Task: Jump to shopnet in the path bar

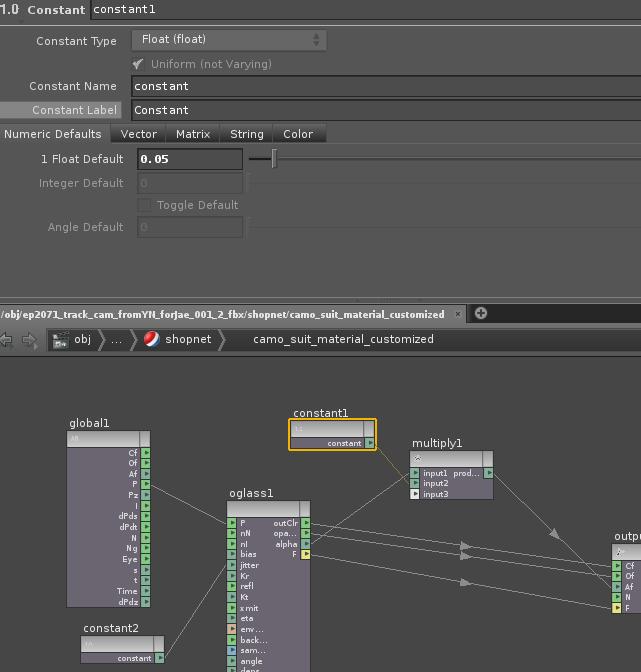Action: [x=177, y=339]
